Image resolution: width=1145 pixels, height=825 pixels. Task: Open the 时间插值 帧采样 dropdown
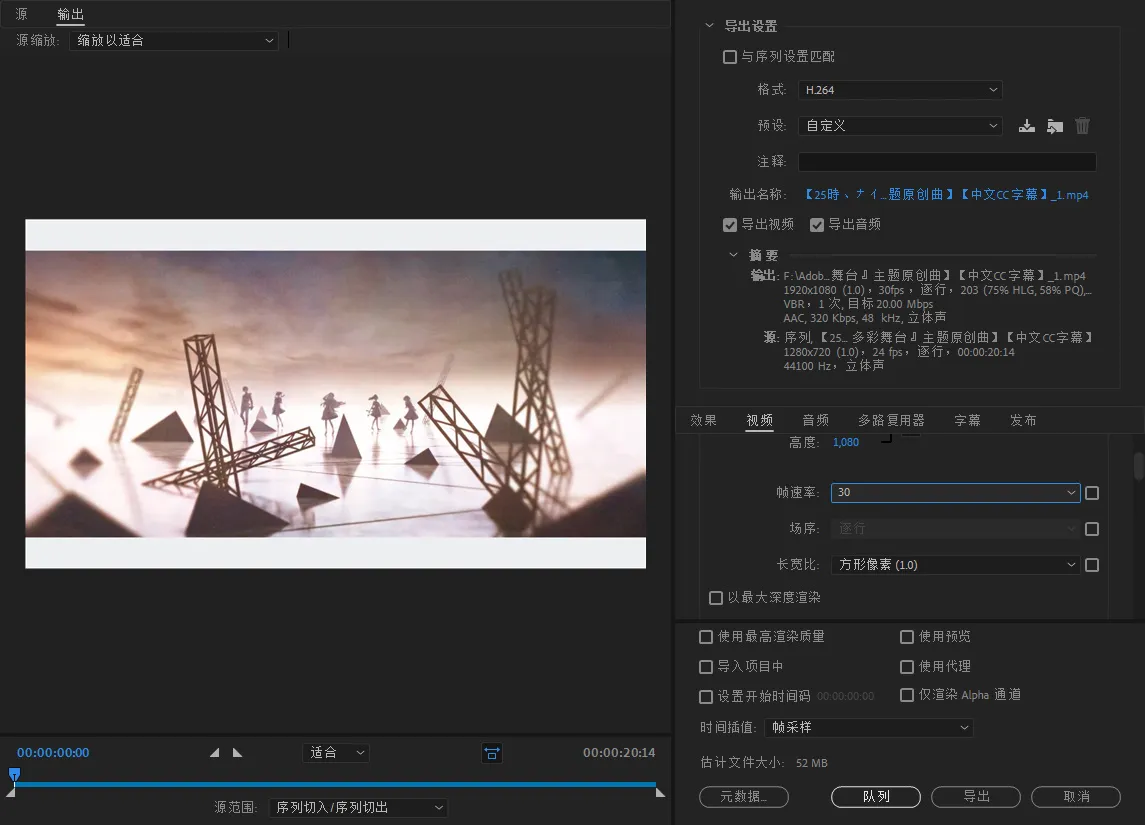(x=868, y=727)
